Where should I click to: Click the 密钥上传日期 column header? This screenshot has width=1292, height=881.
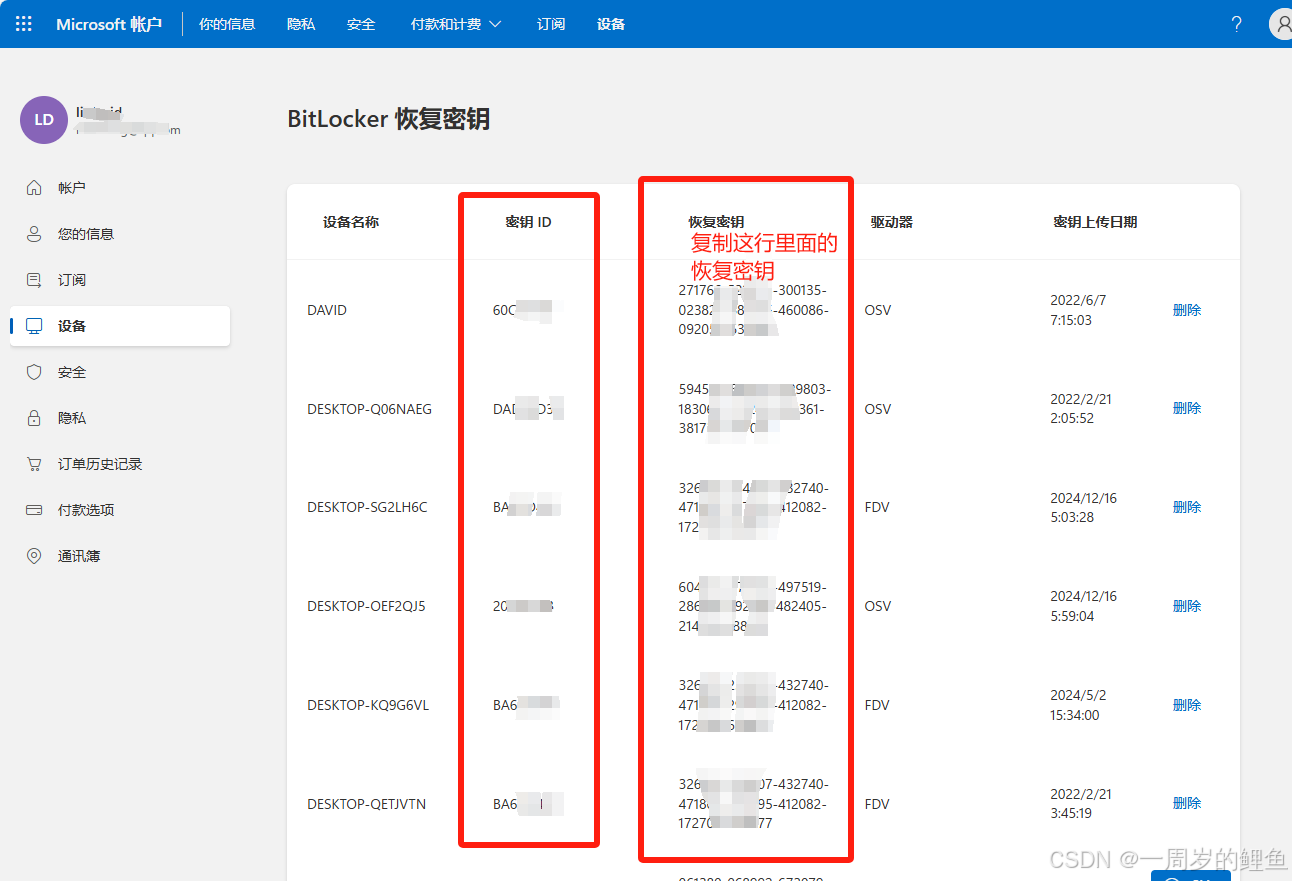click(1095, 222)
